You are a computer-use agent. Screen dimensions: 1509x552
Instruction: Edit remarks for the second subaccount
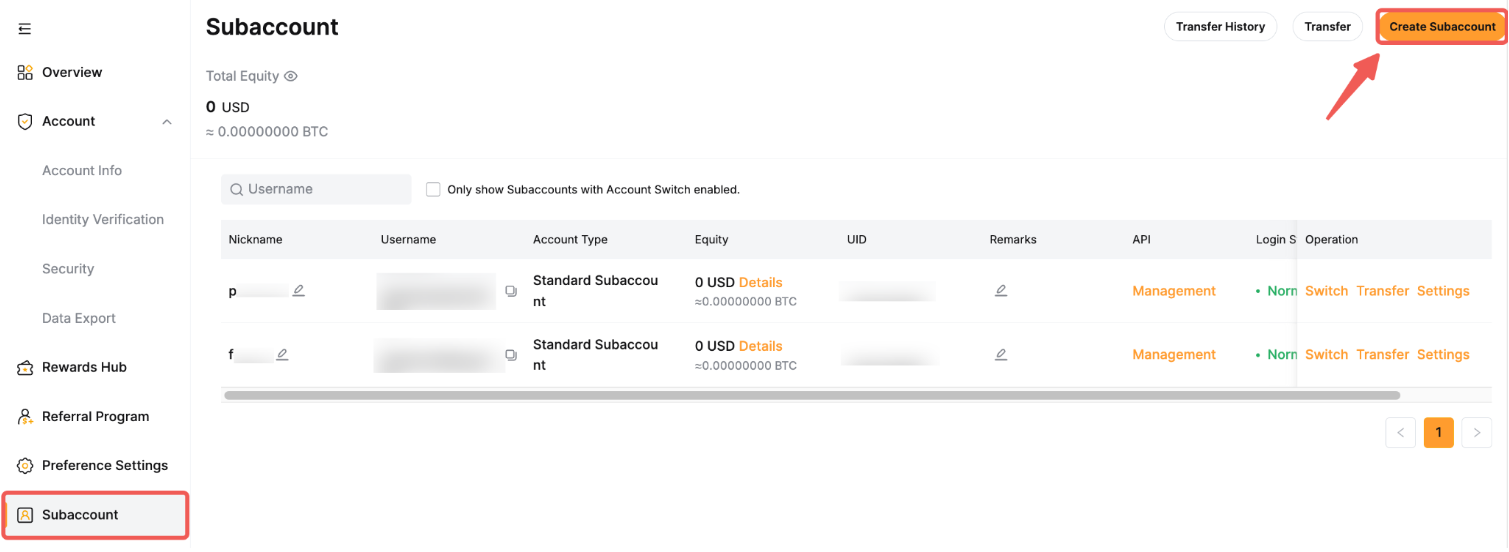(1001, 355)
